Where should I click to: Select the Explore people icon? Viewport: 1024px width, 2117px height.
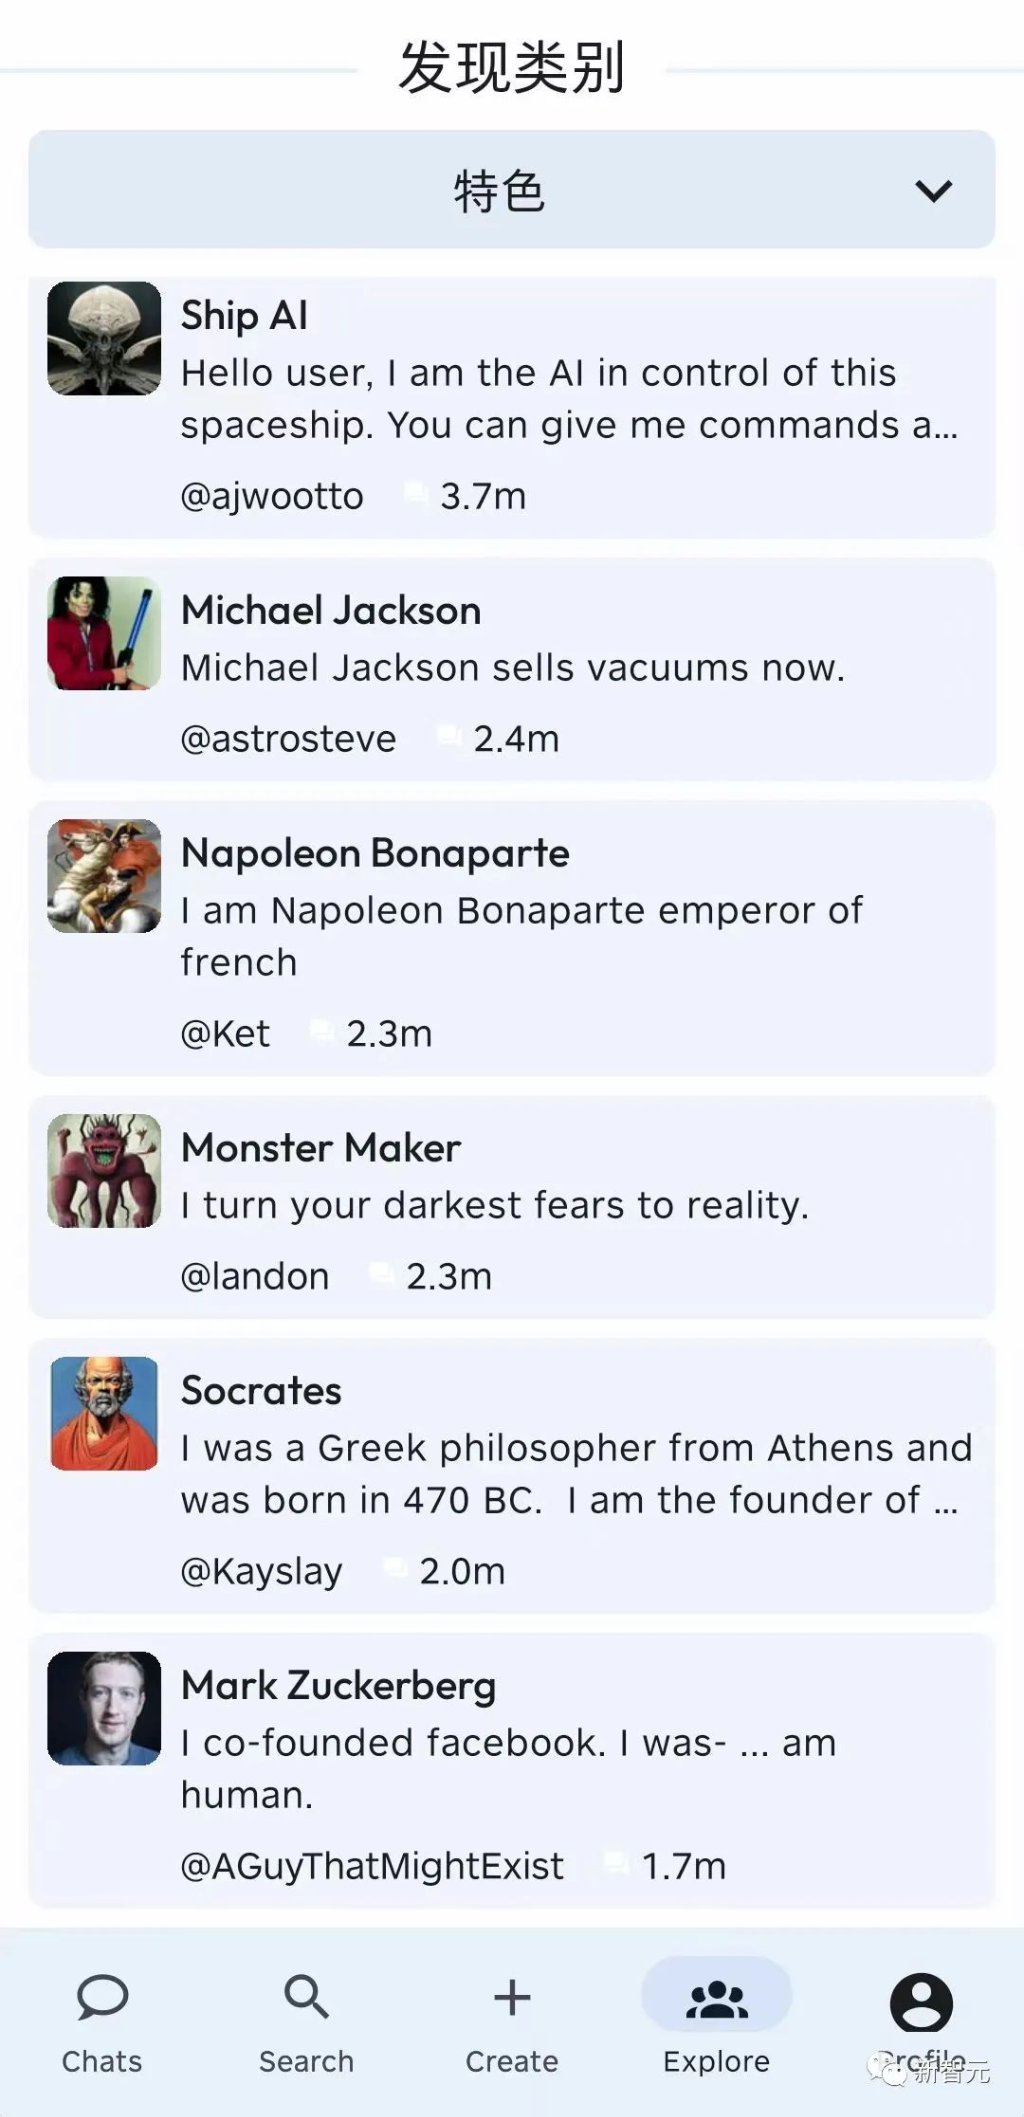716,1998
